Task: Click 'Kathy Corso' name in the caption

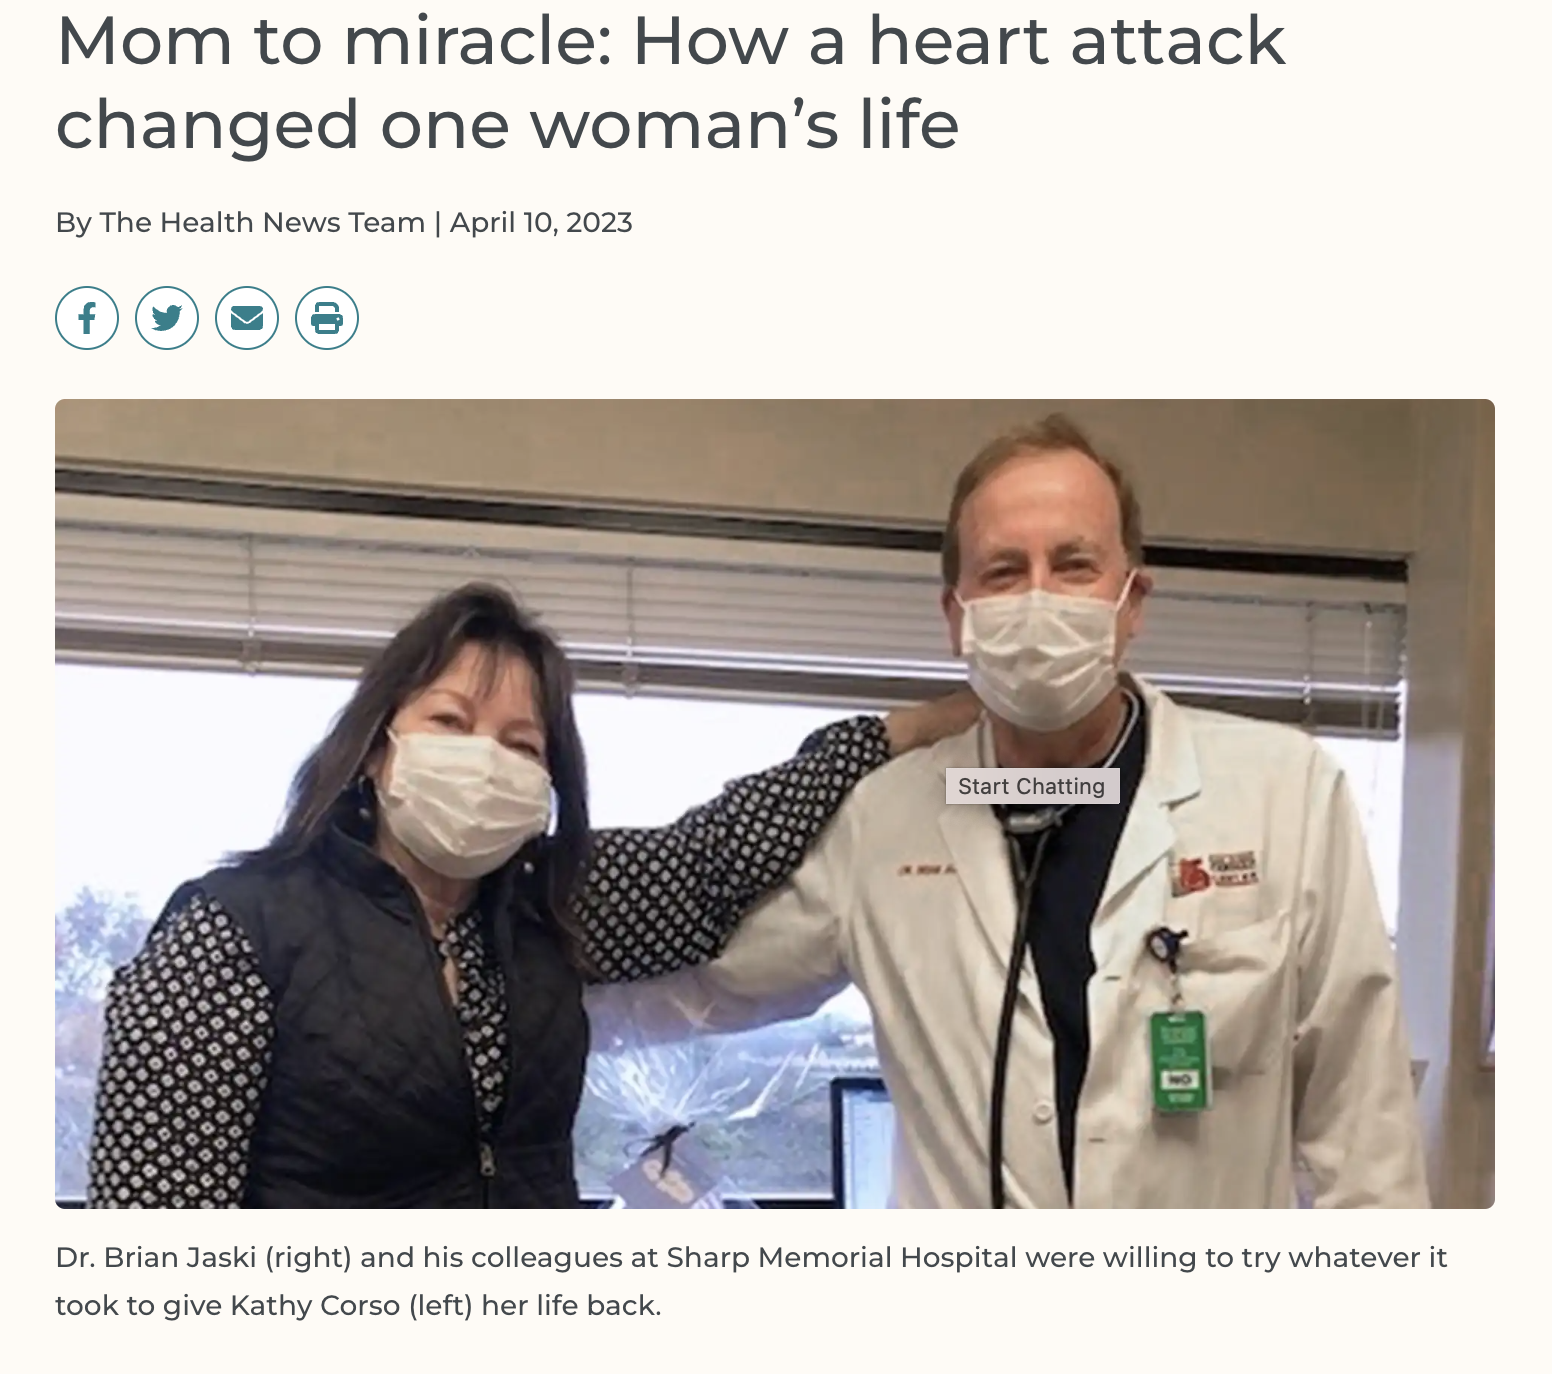Action: coord(315,1305)
